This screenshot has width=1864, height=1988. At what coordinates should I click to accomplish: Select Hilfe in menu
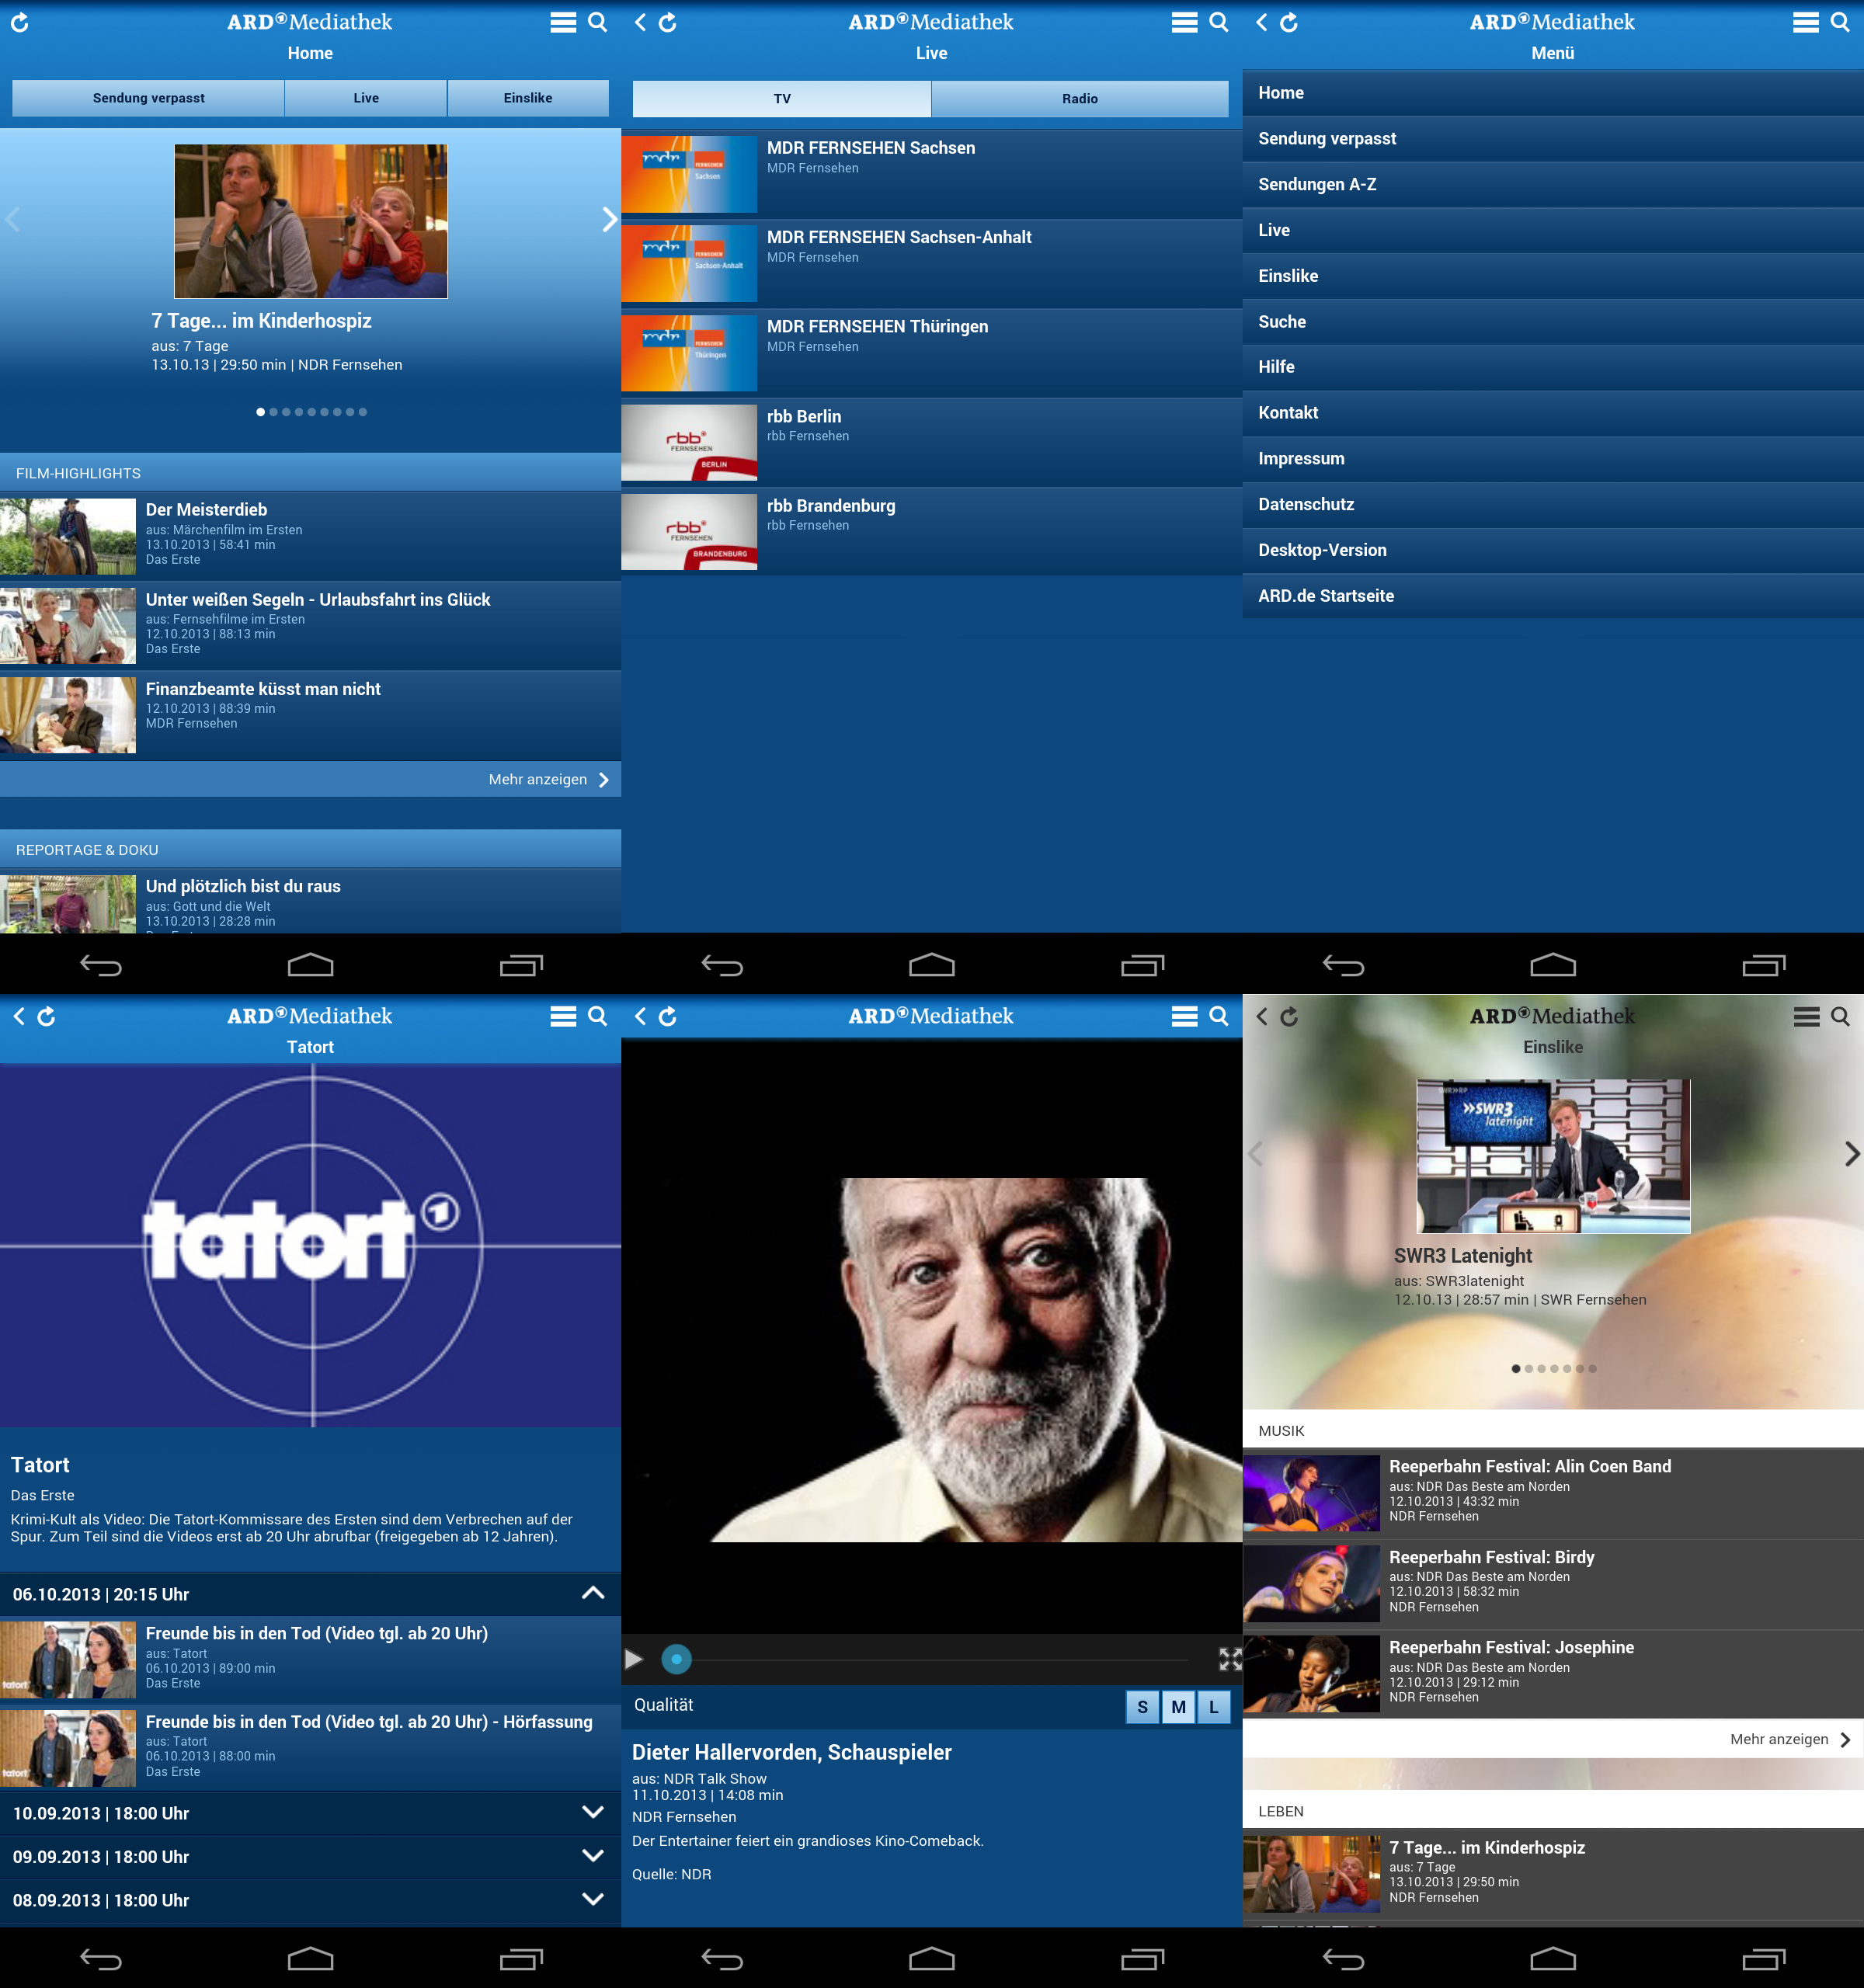[x=1553, y=367]
